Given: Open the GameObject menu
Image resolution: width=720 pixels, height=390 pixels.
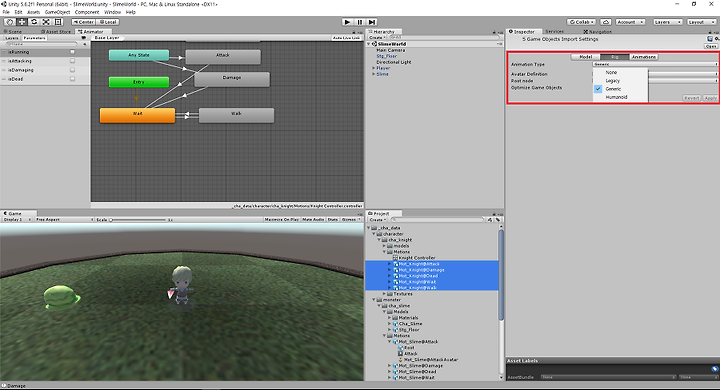Looking at the screenshot, I should [x=57, y=12].
